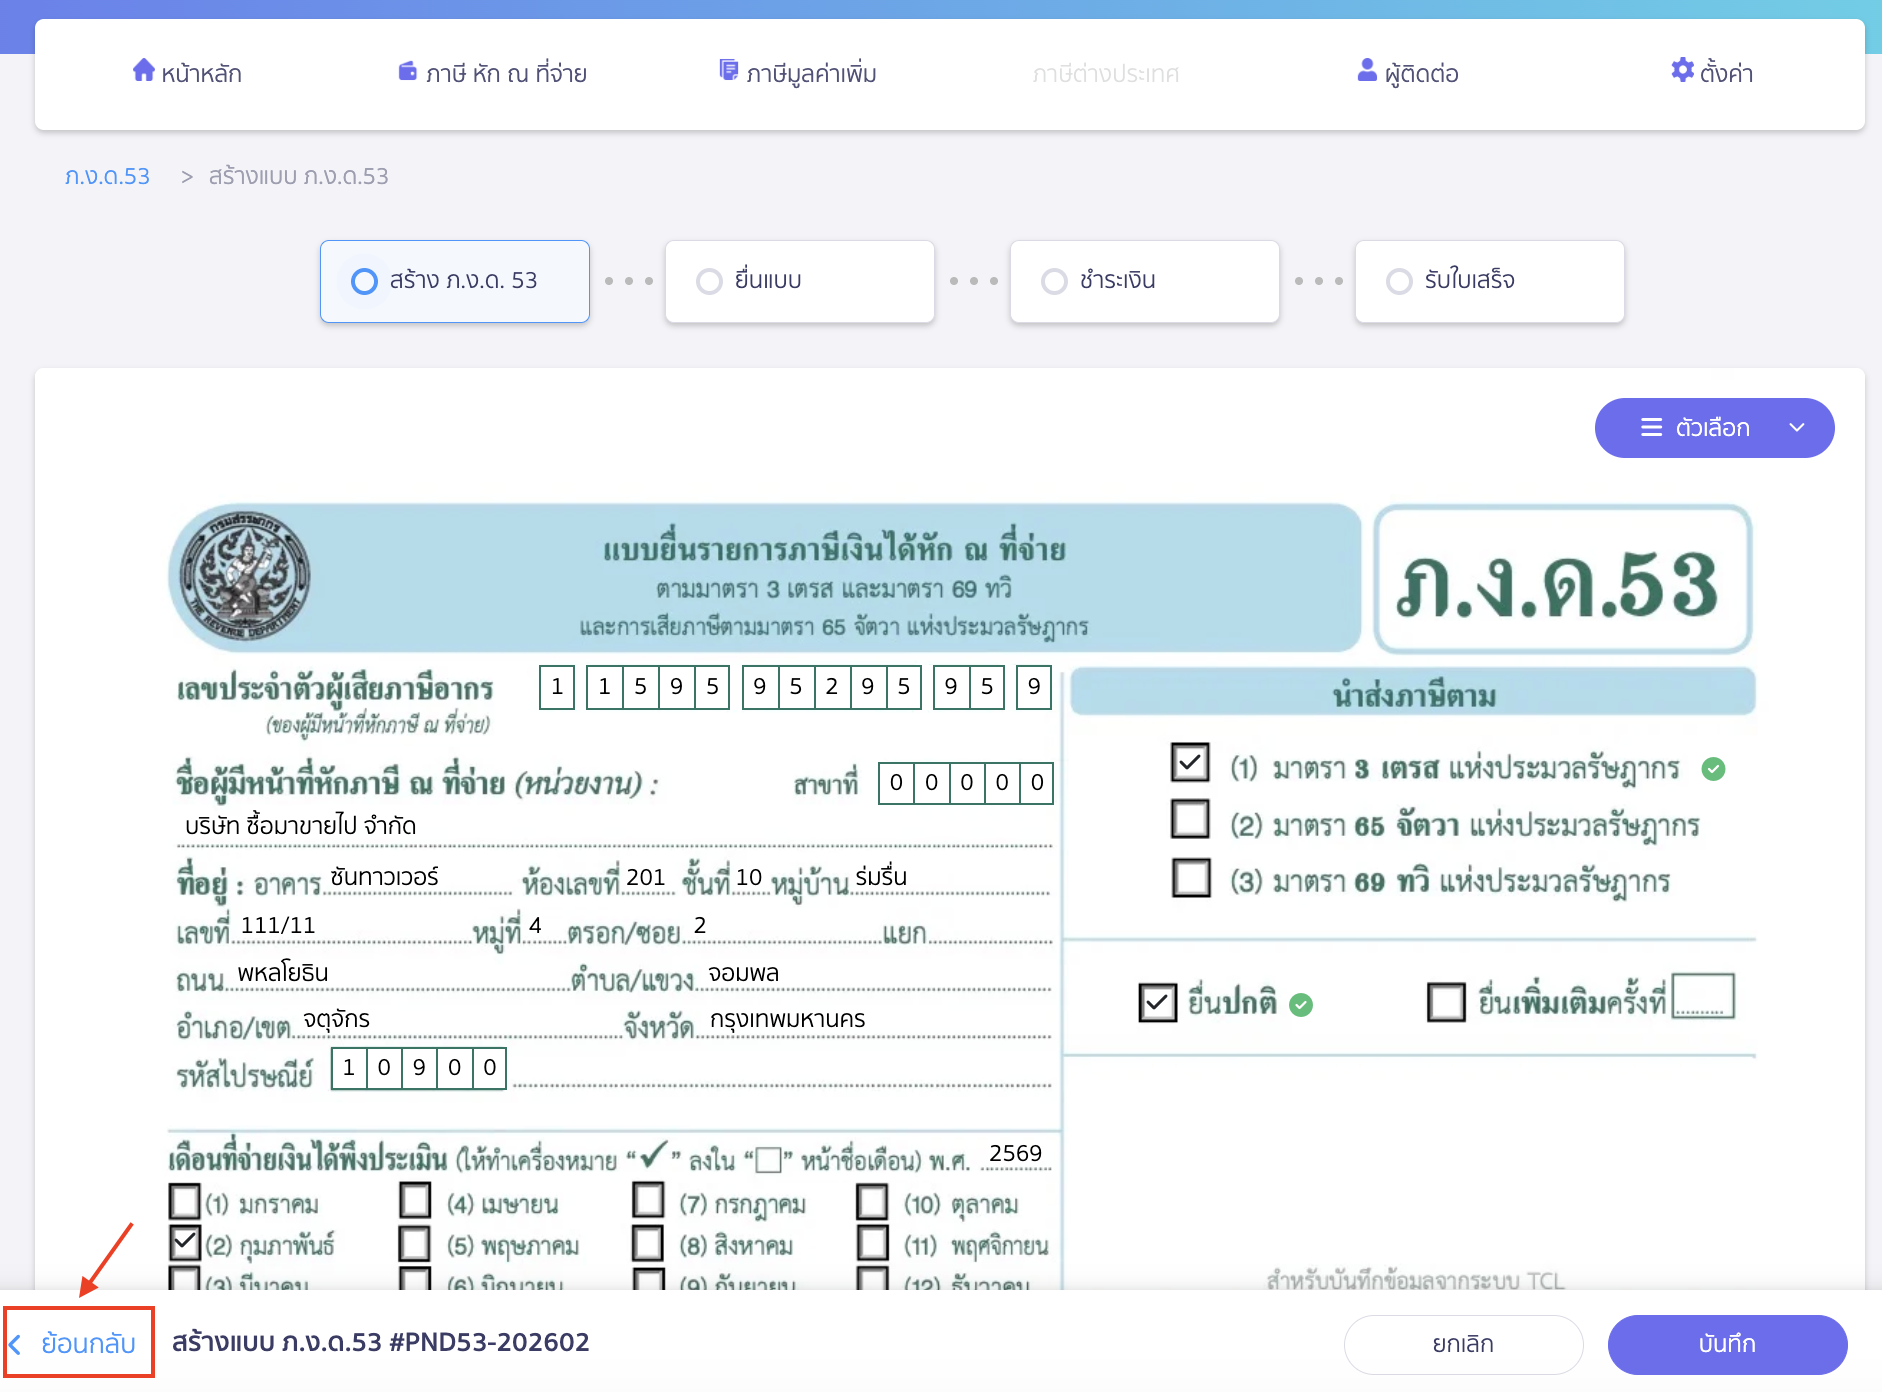Open contacts via the ผู้ติดต่อ person icon
The height and width of the screenshot is (1392, 1882).
pyautogui.click(x=1365, y=71)
